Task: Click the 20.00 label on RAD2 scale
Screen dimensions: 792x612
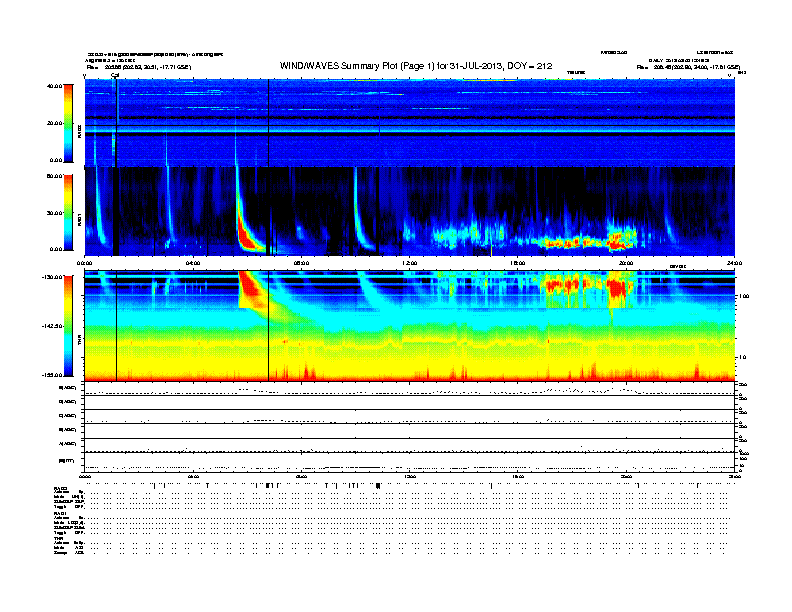Action: [54, 123]
